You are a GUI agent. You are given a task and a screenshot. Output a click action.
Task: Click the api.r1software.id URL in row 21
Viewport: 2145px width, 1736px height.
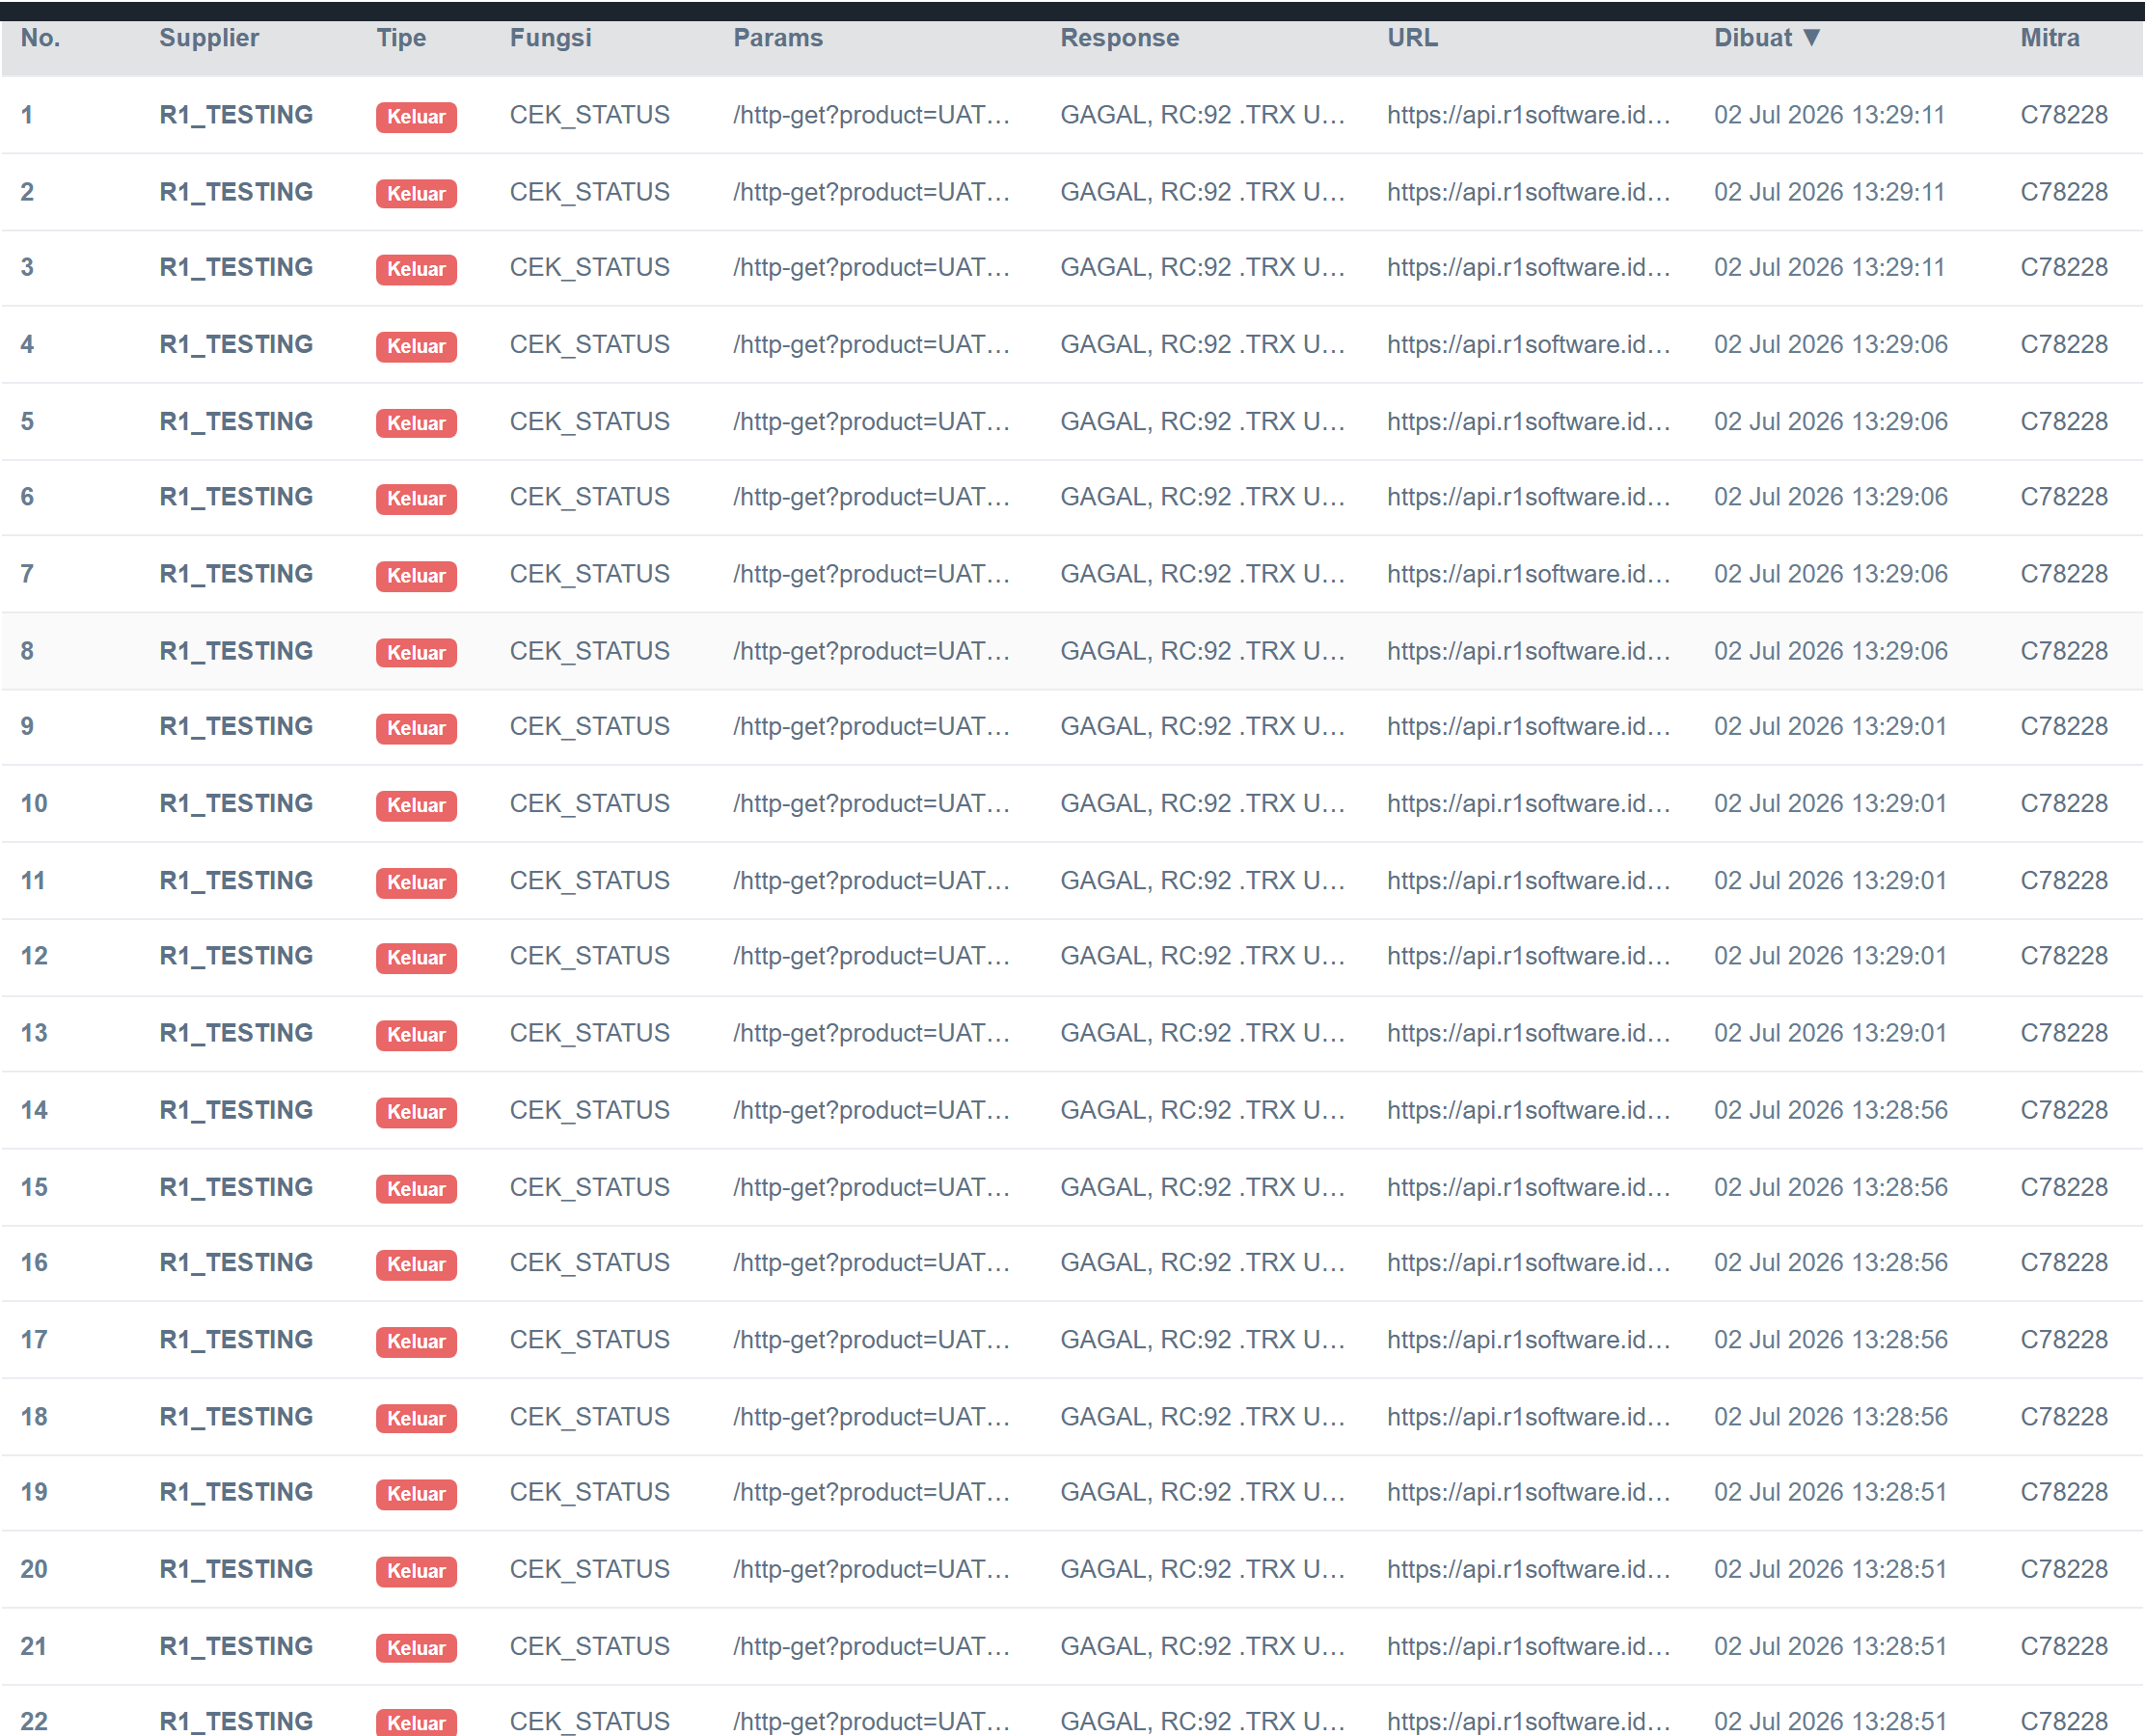click(x=1529, y=1647)
